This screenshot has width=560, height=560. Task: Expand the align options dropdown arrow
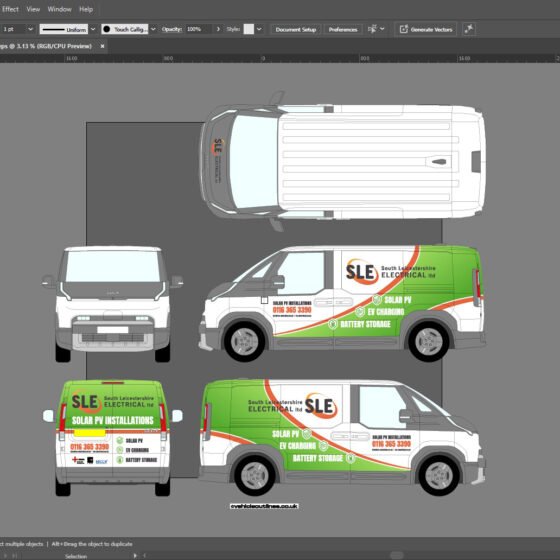[x=382, y=29]
